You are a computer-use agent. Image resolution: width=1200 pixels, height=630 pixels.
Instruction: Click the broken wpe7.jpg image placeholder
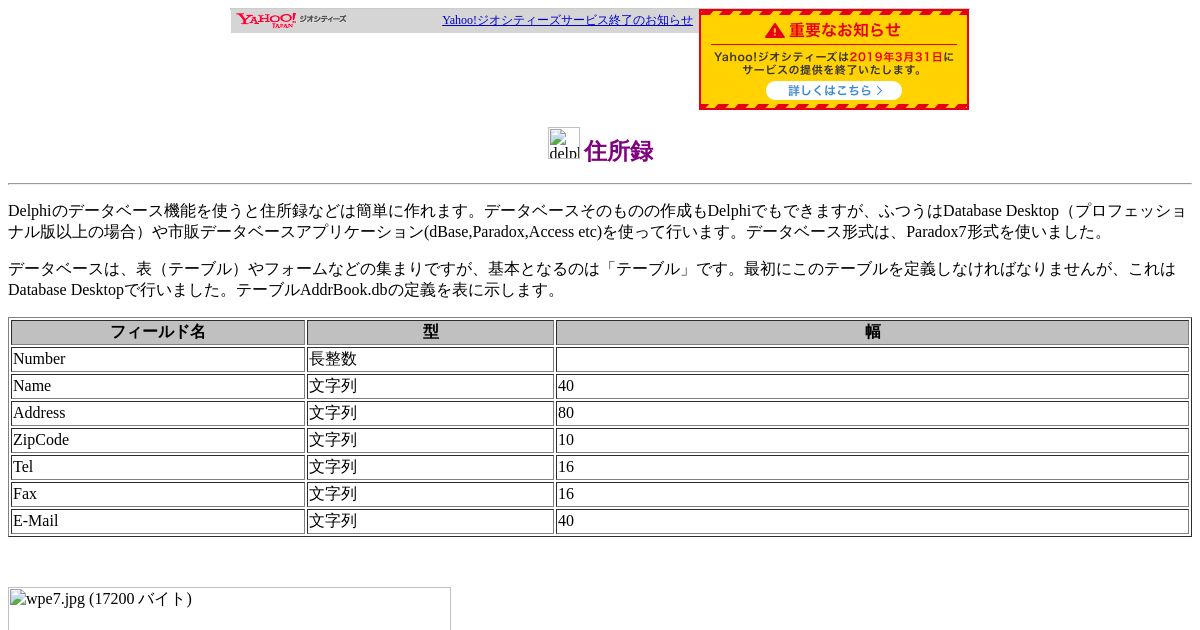(x=229, y=608)
